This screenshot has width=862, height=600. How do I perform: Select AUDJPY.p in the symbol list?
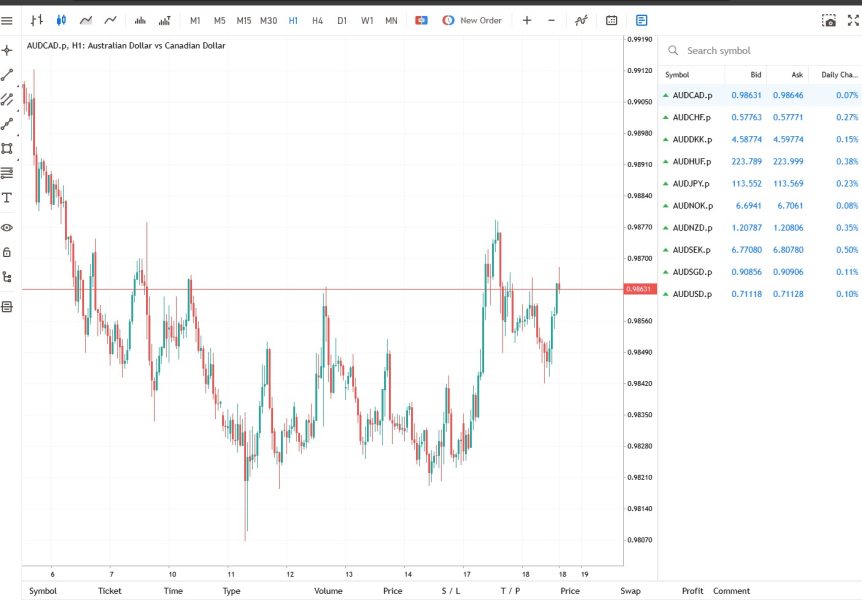[x=760, y=184]
